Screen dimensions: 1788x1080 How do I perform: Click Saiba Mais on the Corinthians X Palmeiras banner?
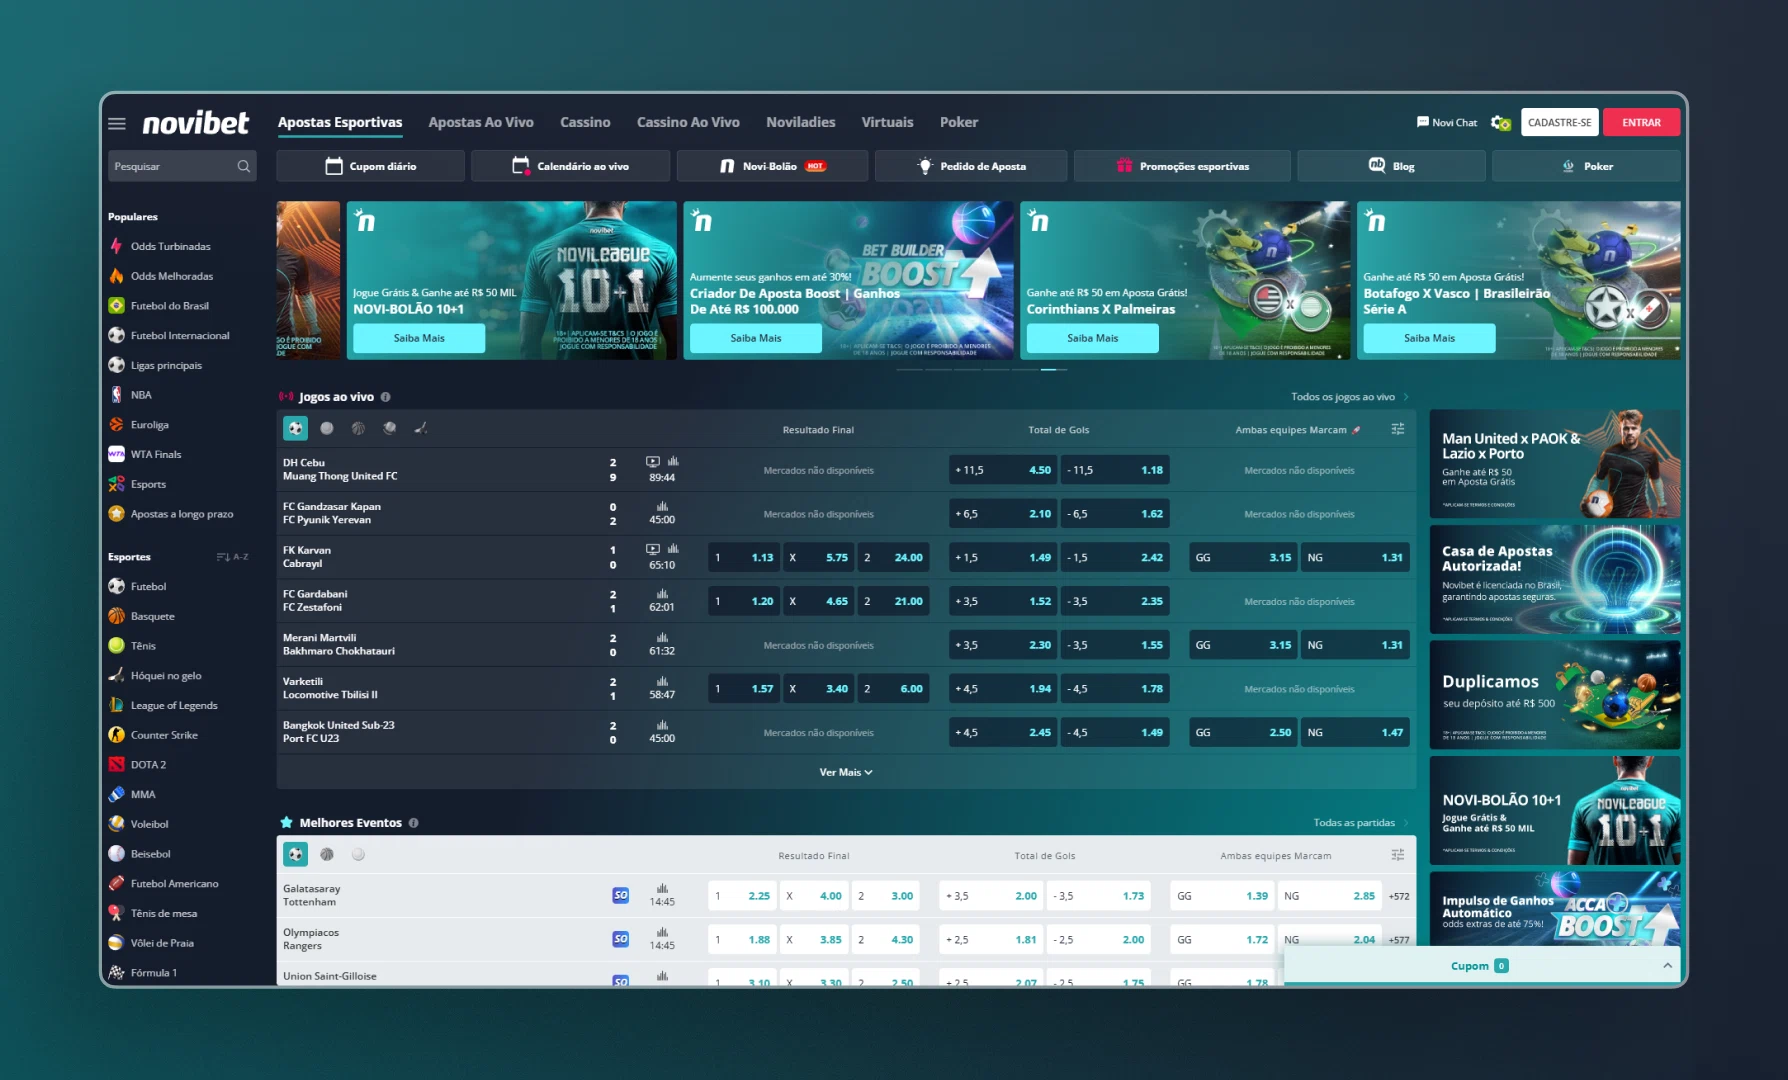tap(1092, 338)
